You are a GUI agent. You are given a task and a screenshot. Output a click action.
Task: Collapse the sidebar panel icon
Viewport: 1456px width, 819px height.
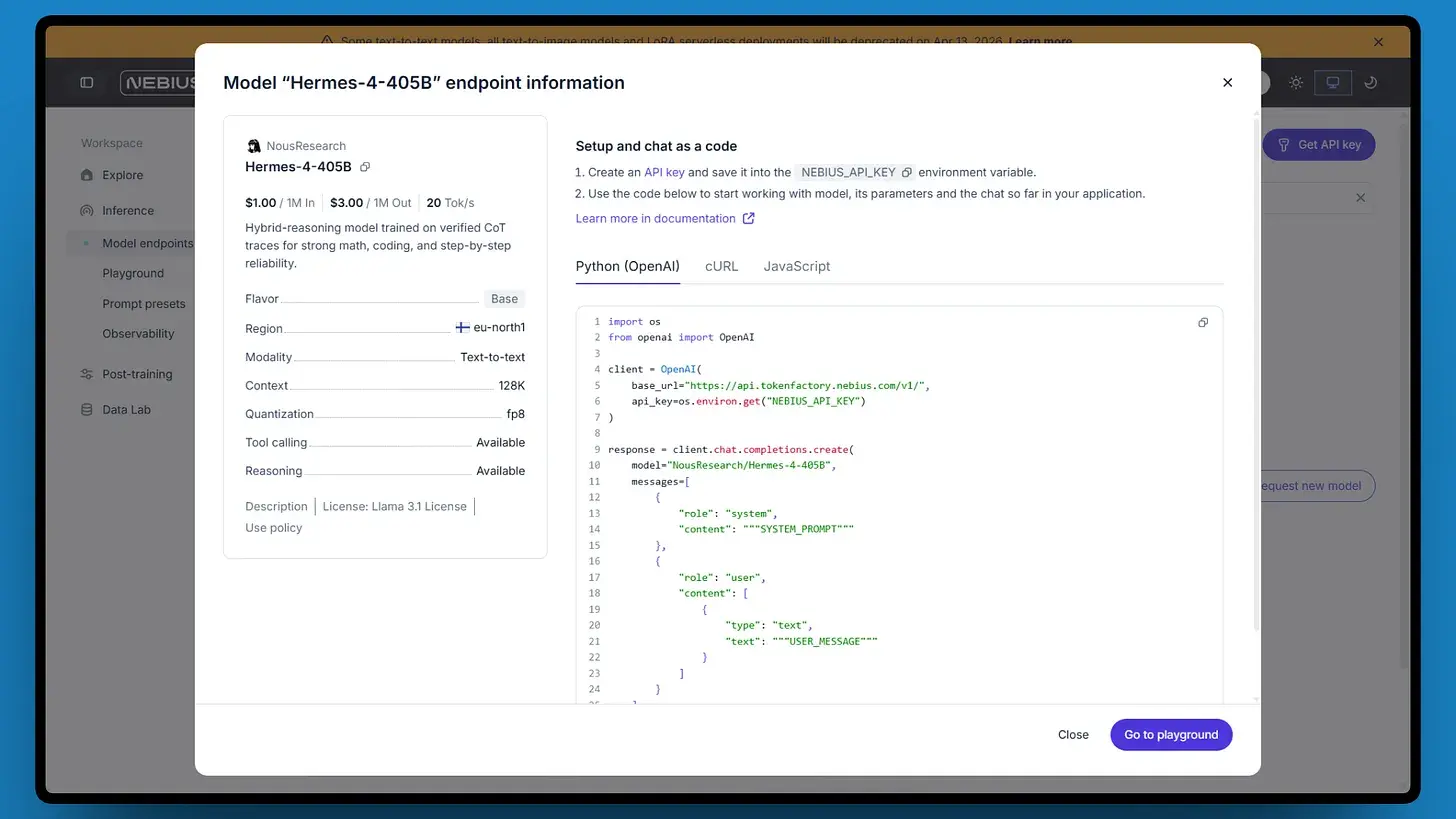[x=87, y=83]
